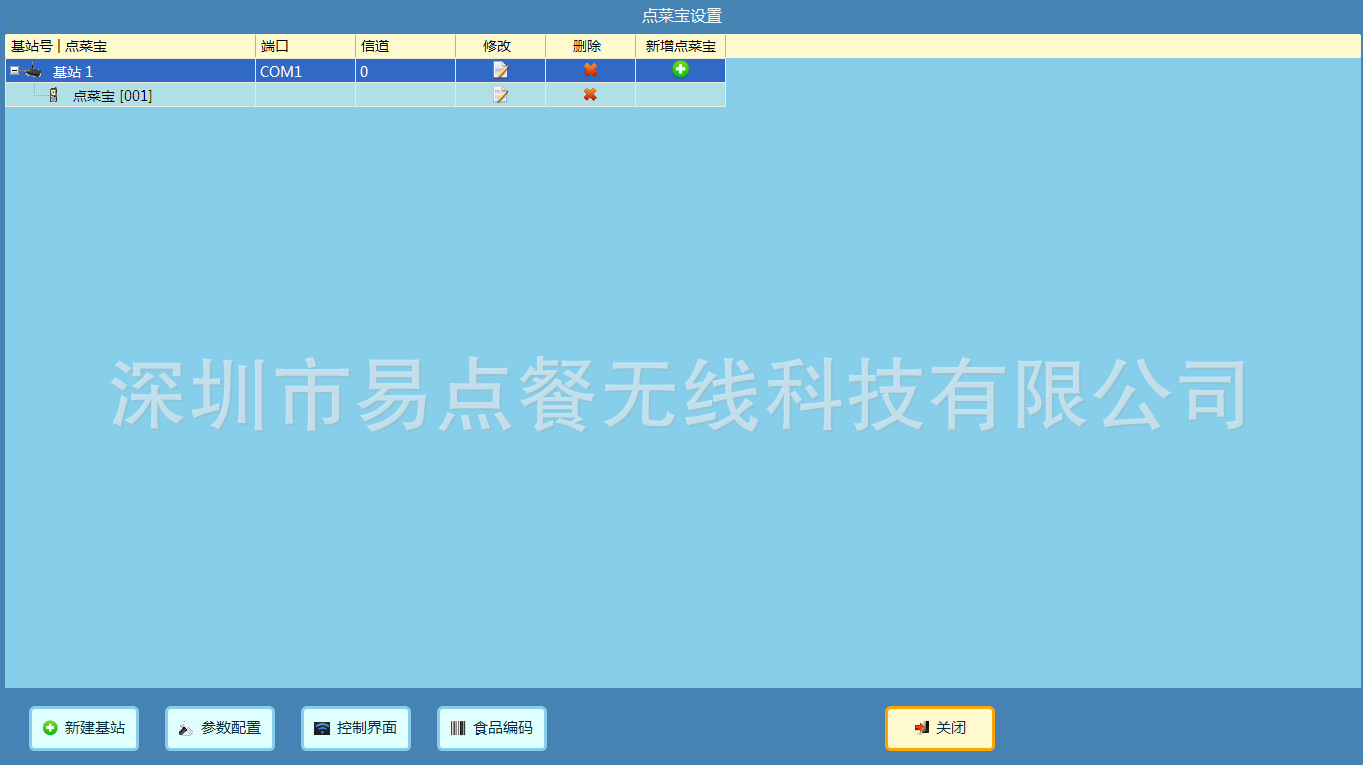Click the channel value 0 cell
Screen dimensions: 1363x765
pyautogui.click(x=405, y=71)
